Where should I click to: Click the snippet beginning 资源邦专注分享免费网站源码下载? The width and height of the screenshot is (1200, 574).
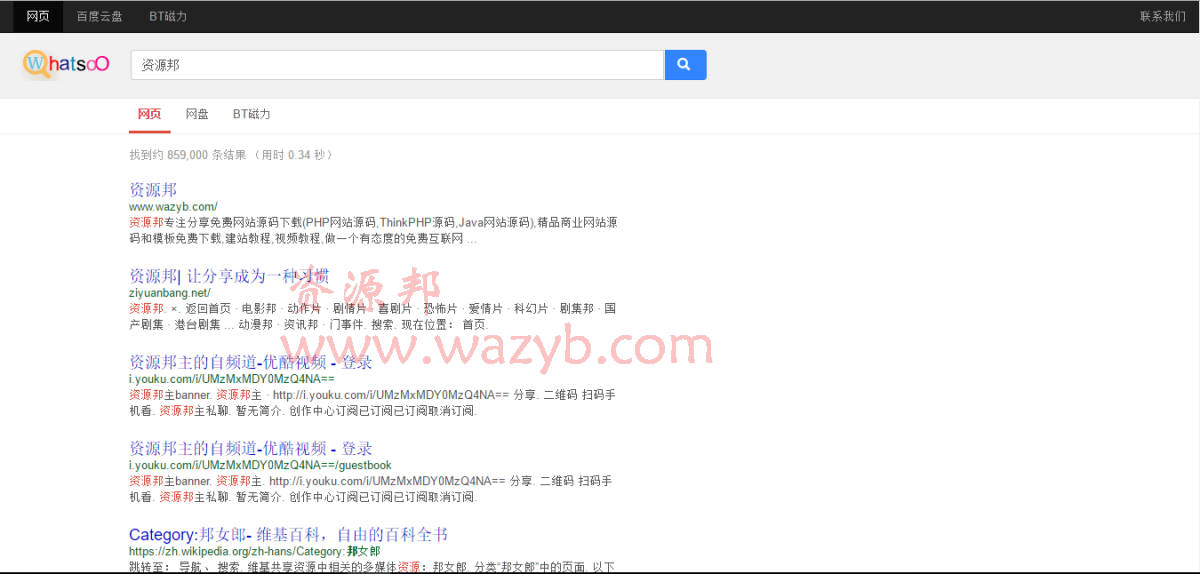(x=373, y=231)
